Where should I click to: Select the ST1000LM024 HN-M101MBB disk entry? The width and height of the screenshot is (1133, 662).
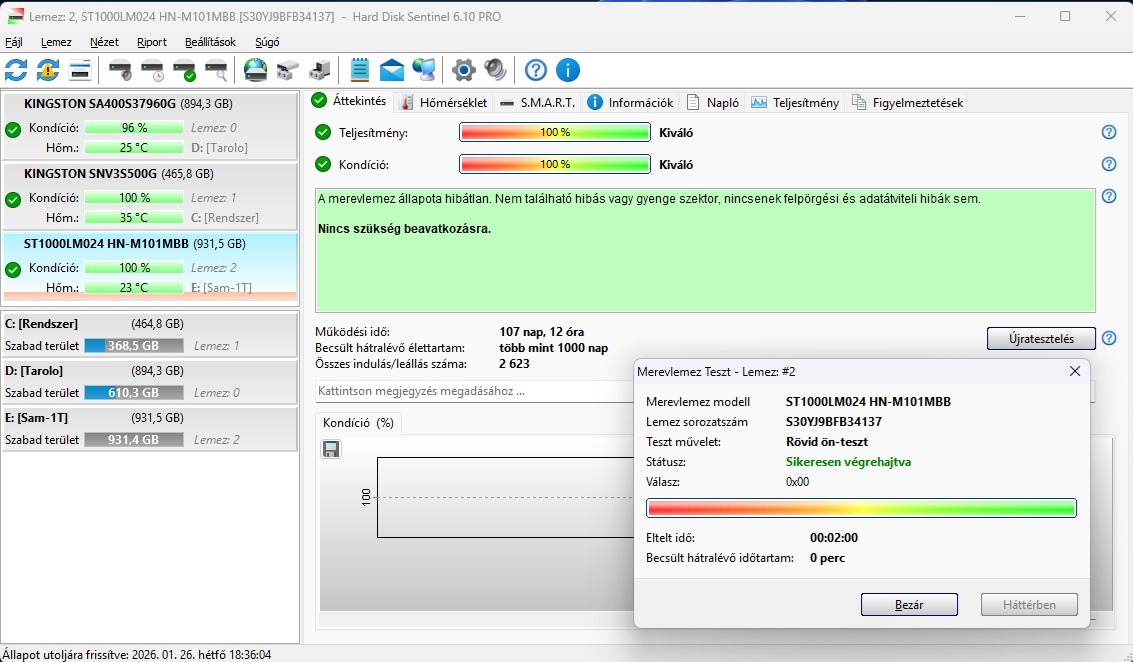[150, 266]
